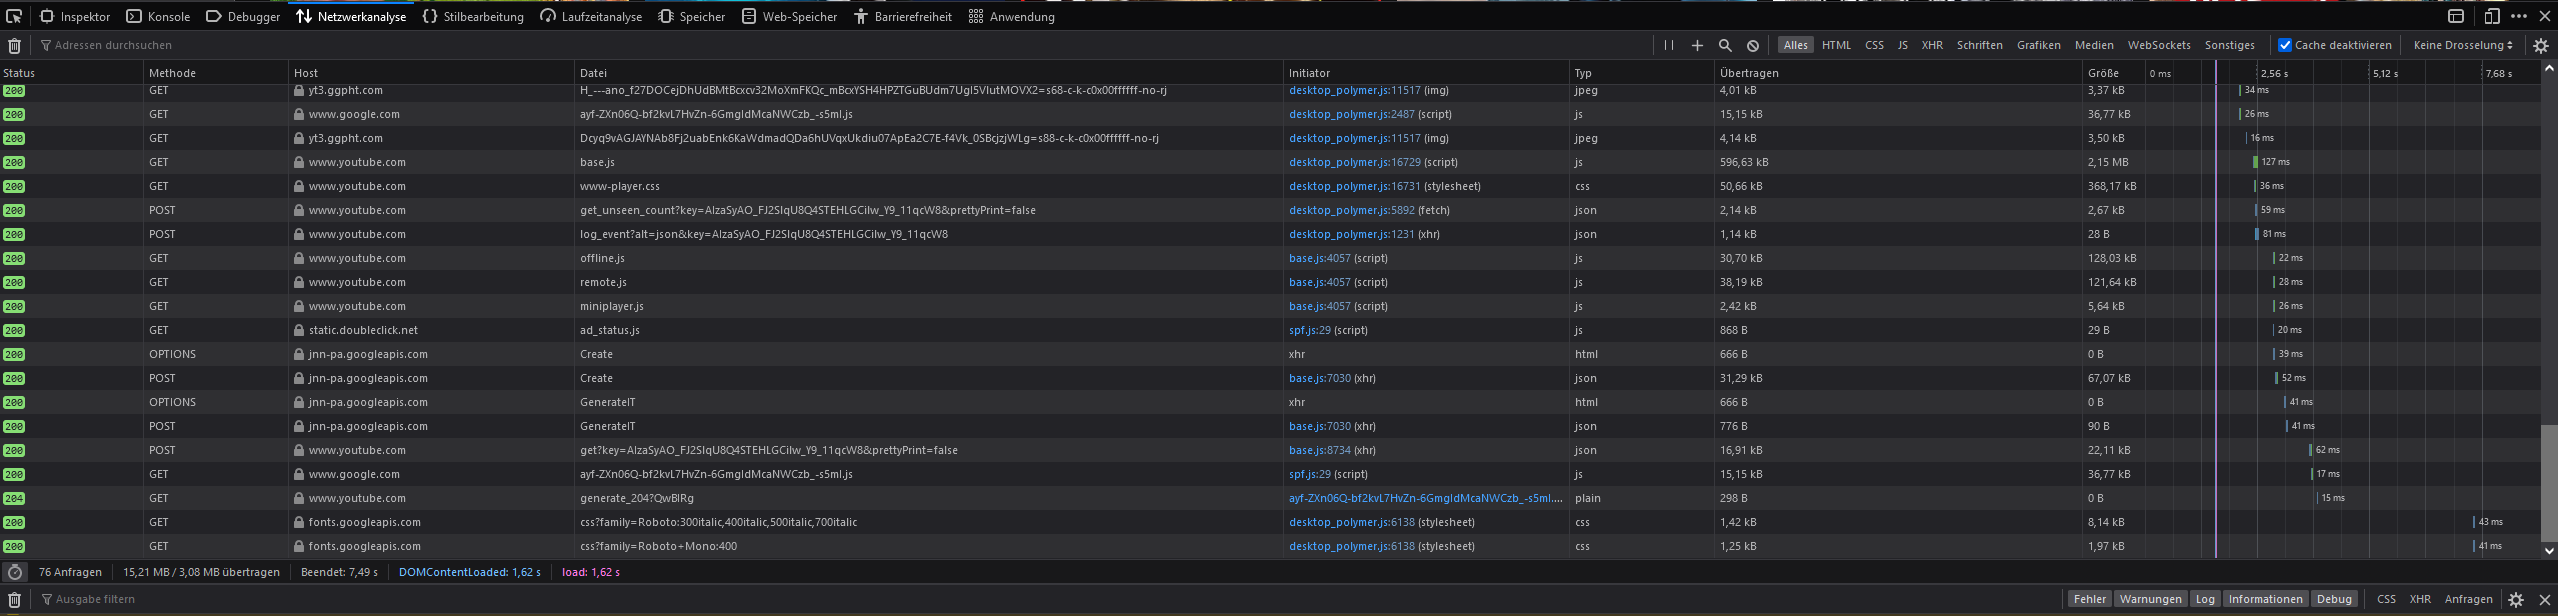This screenshot has height=616, width=2558.
Task: Sort by the Status column header
Action: [x=72, y=73]
